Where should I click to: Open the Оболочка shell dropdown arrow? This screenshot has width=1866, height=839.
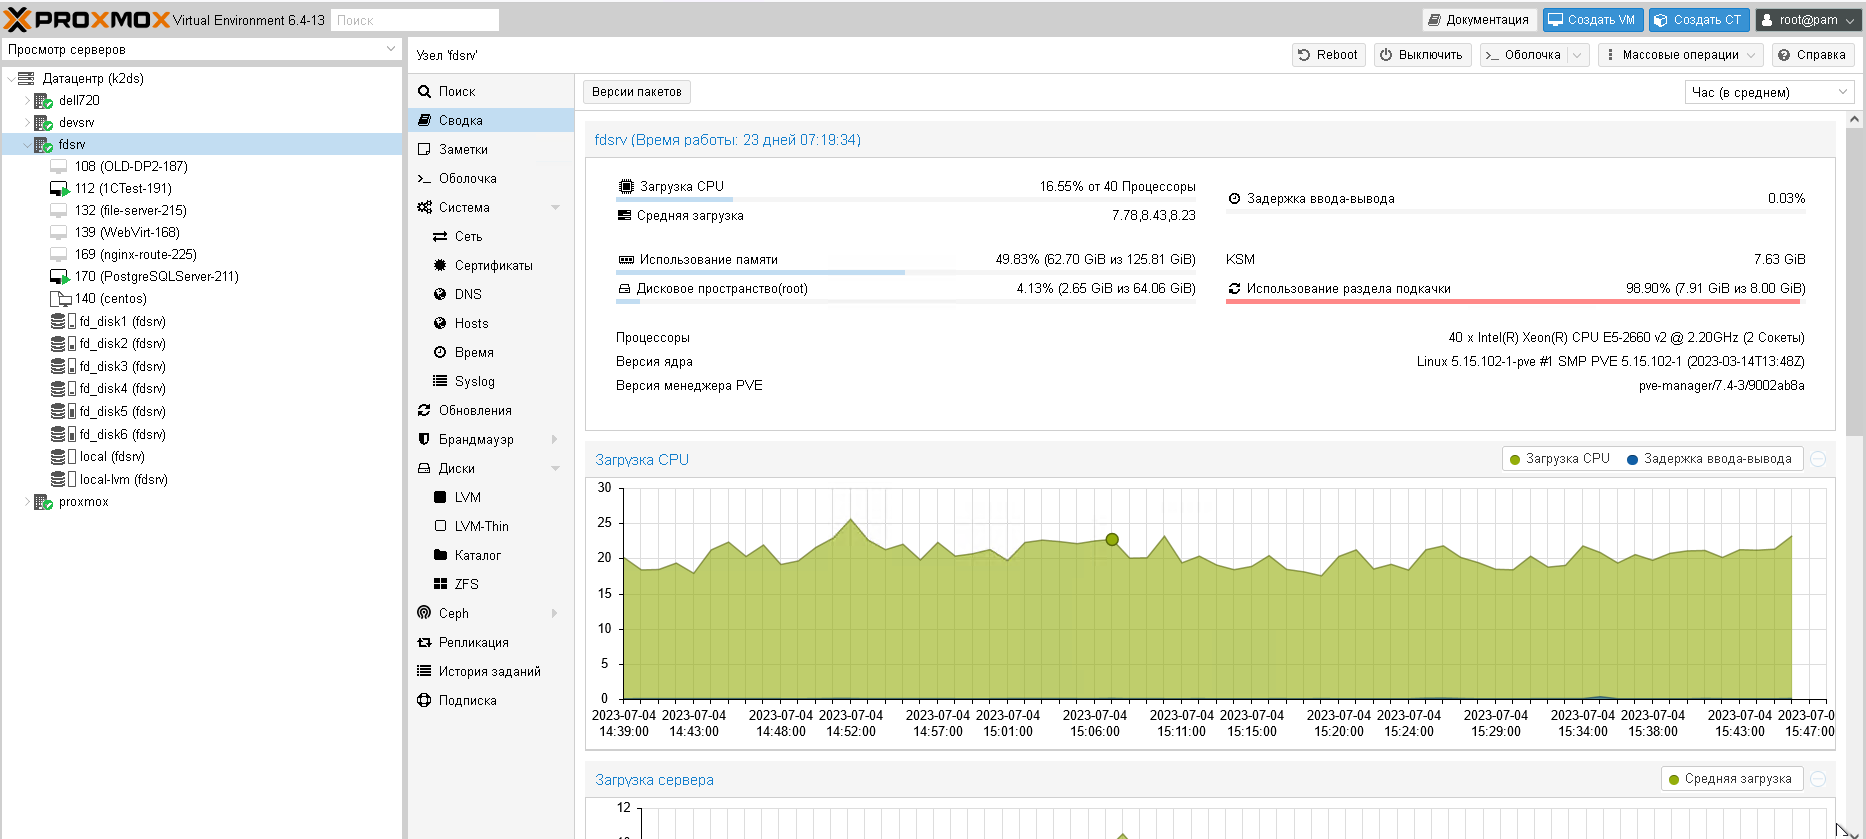(1577, 55)
